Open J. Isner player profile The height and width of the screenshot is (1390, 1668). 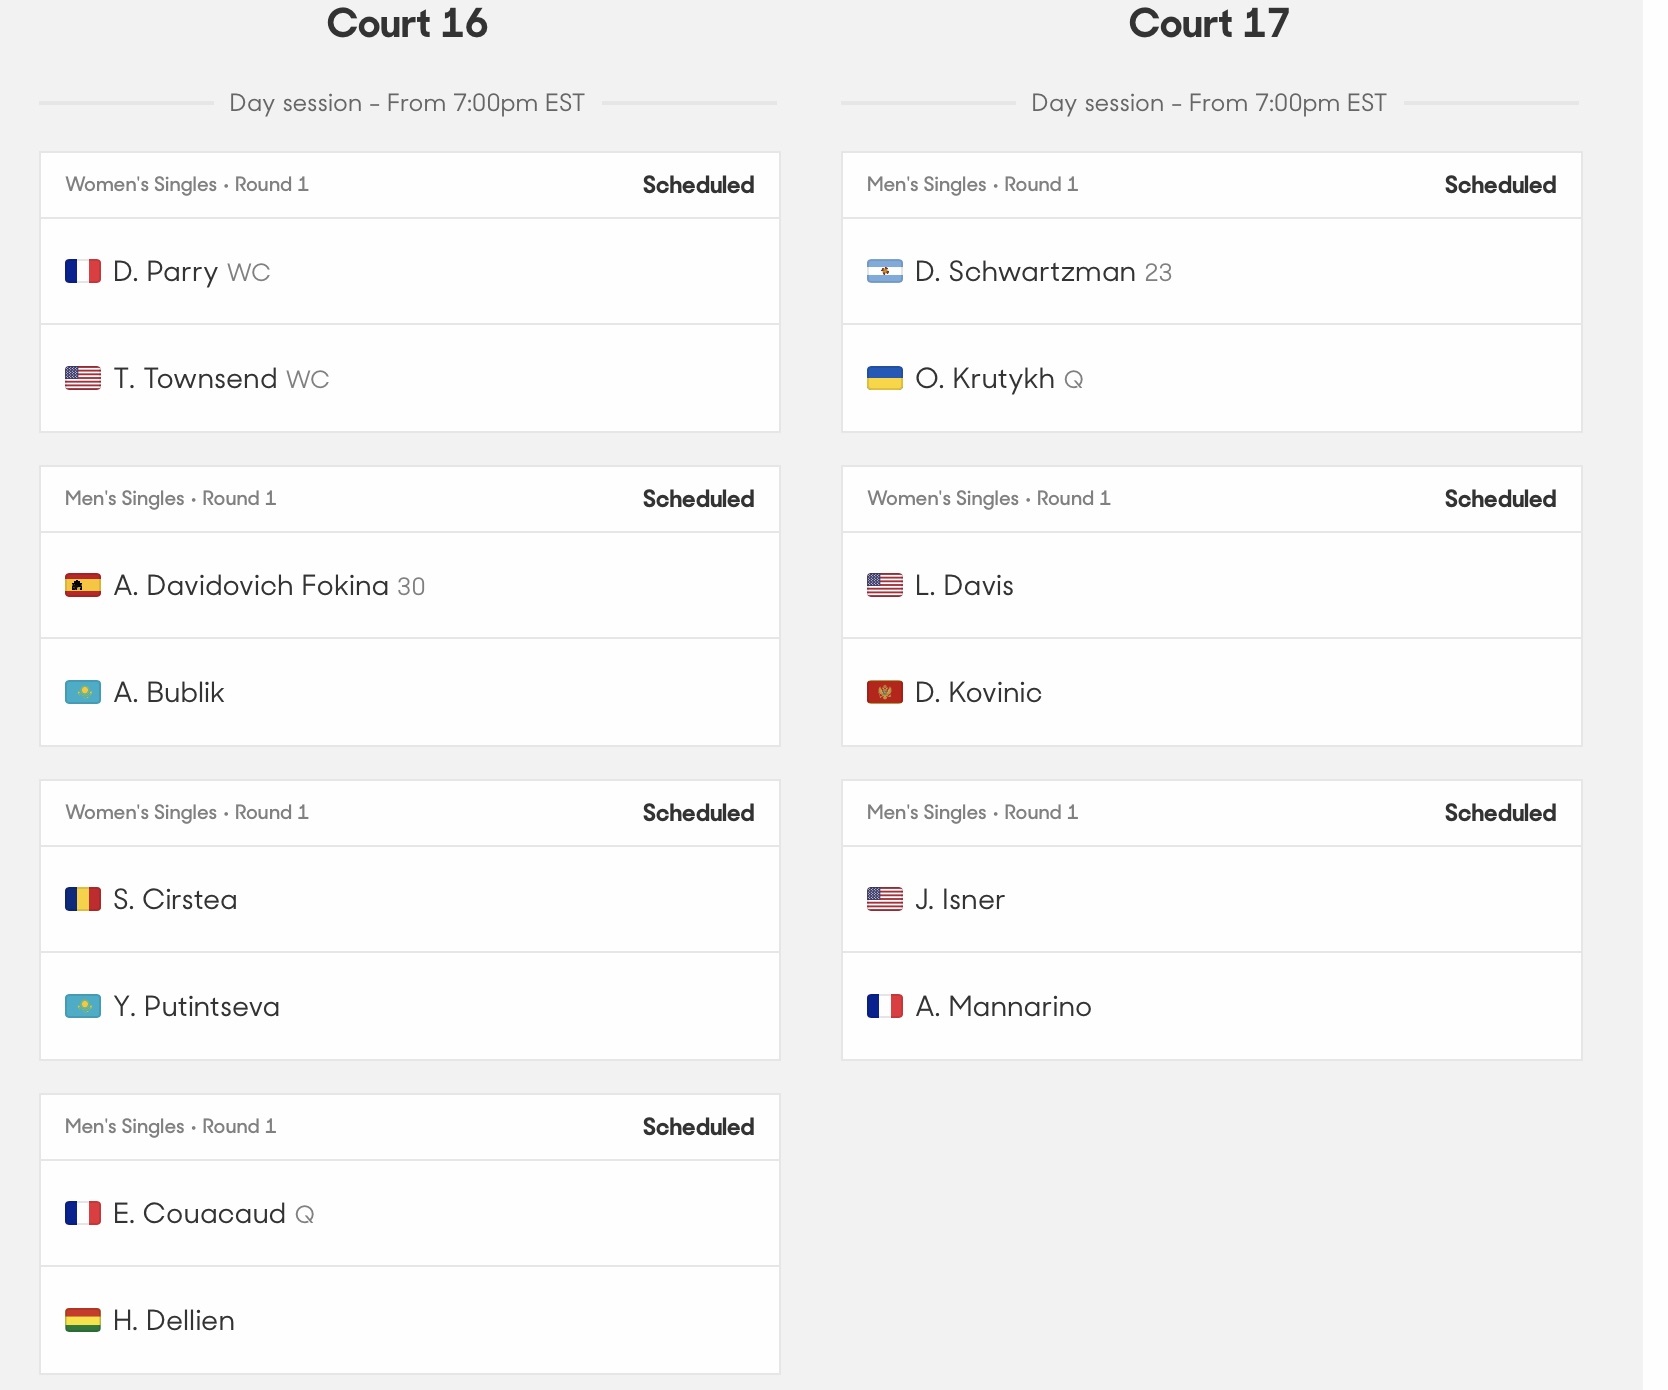(960, 899)
